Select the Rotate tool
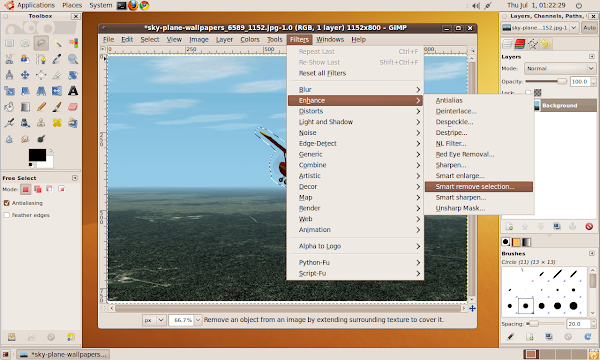Screen dimensions: 600x360 pyautogui.click(x=73, y=75)
